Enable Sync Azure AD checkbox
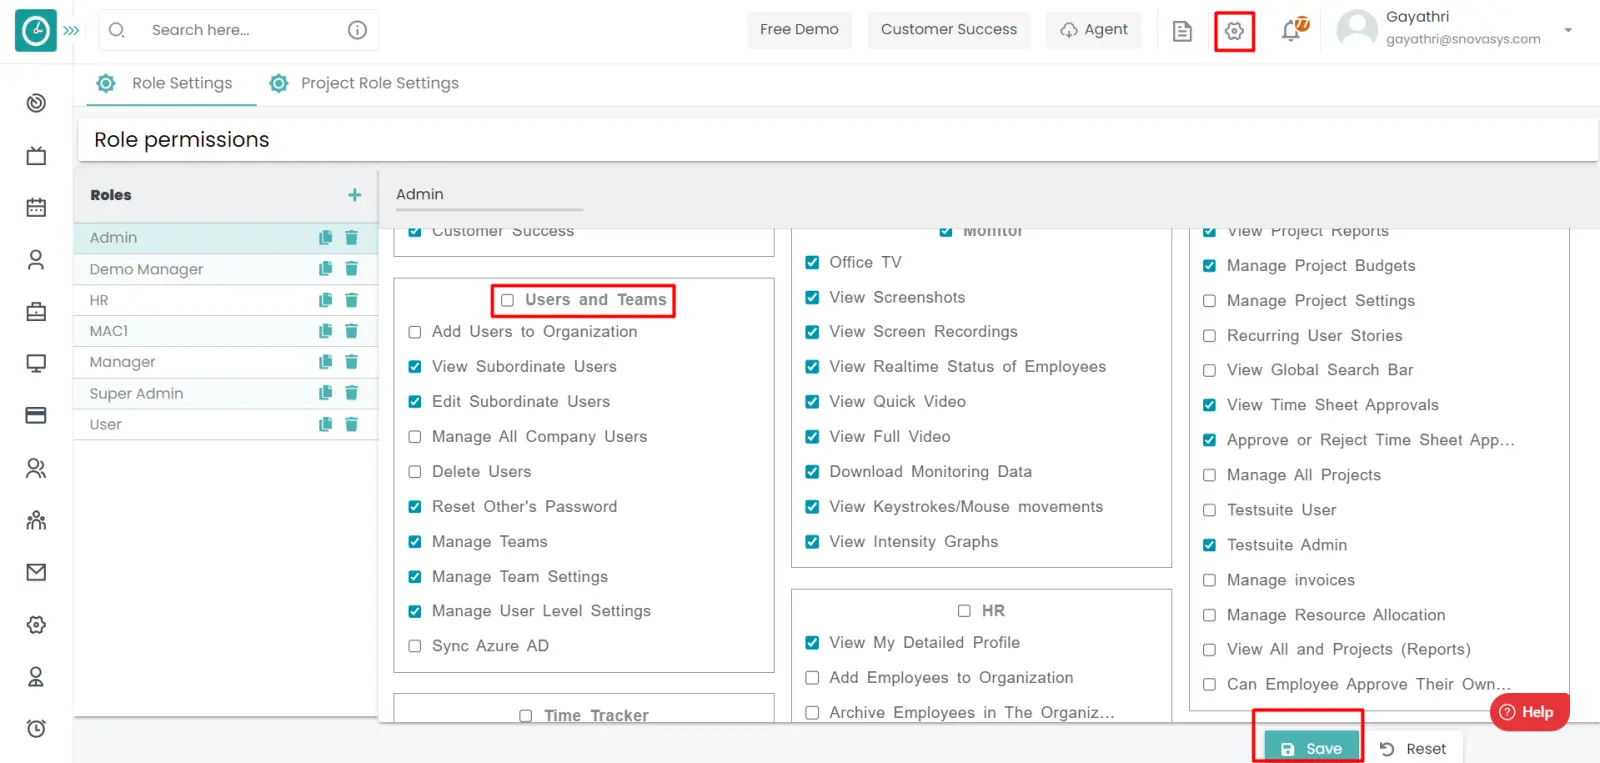Image resolution: width=1600 pixels, height=763 pixels. pyautogui.click(x=415, y=646)
